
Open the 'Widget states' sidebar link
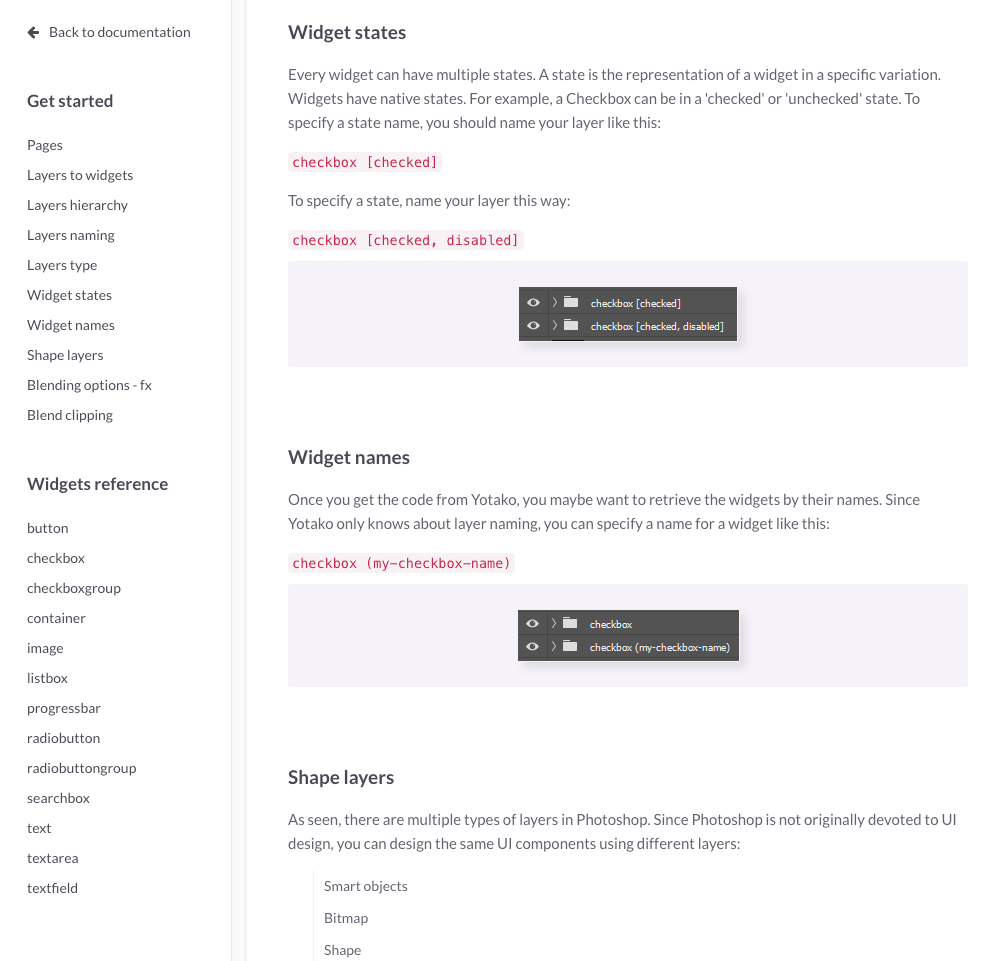pyautogui.click(x=69, y=294)
